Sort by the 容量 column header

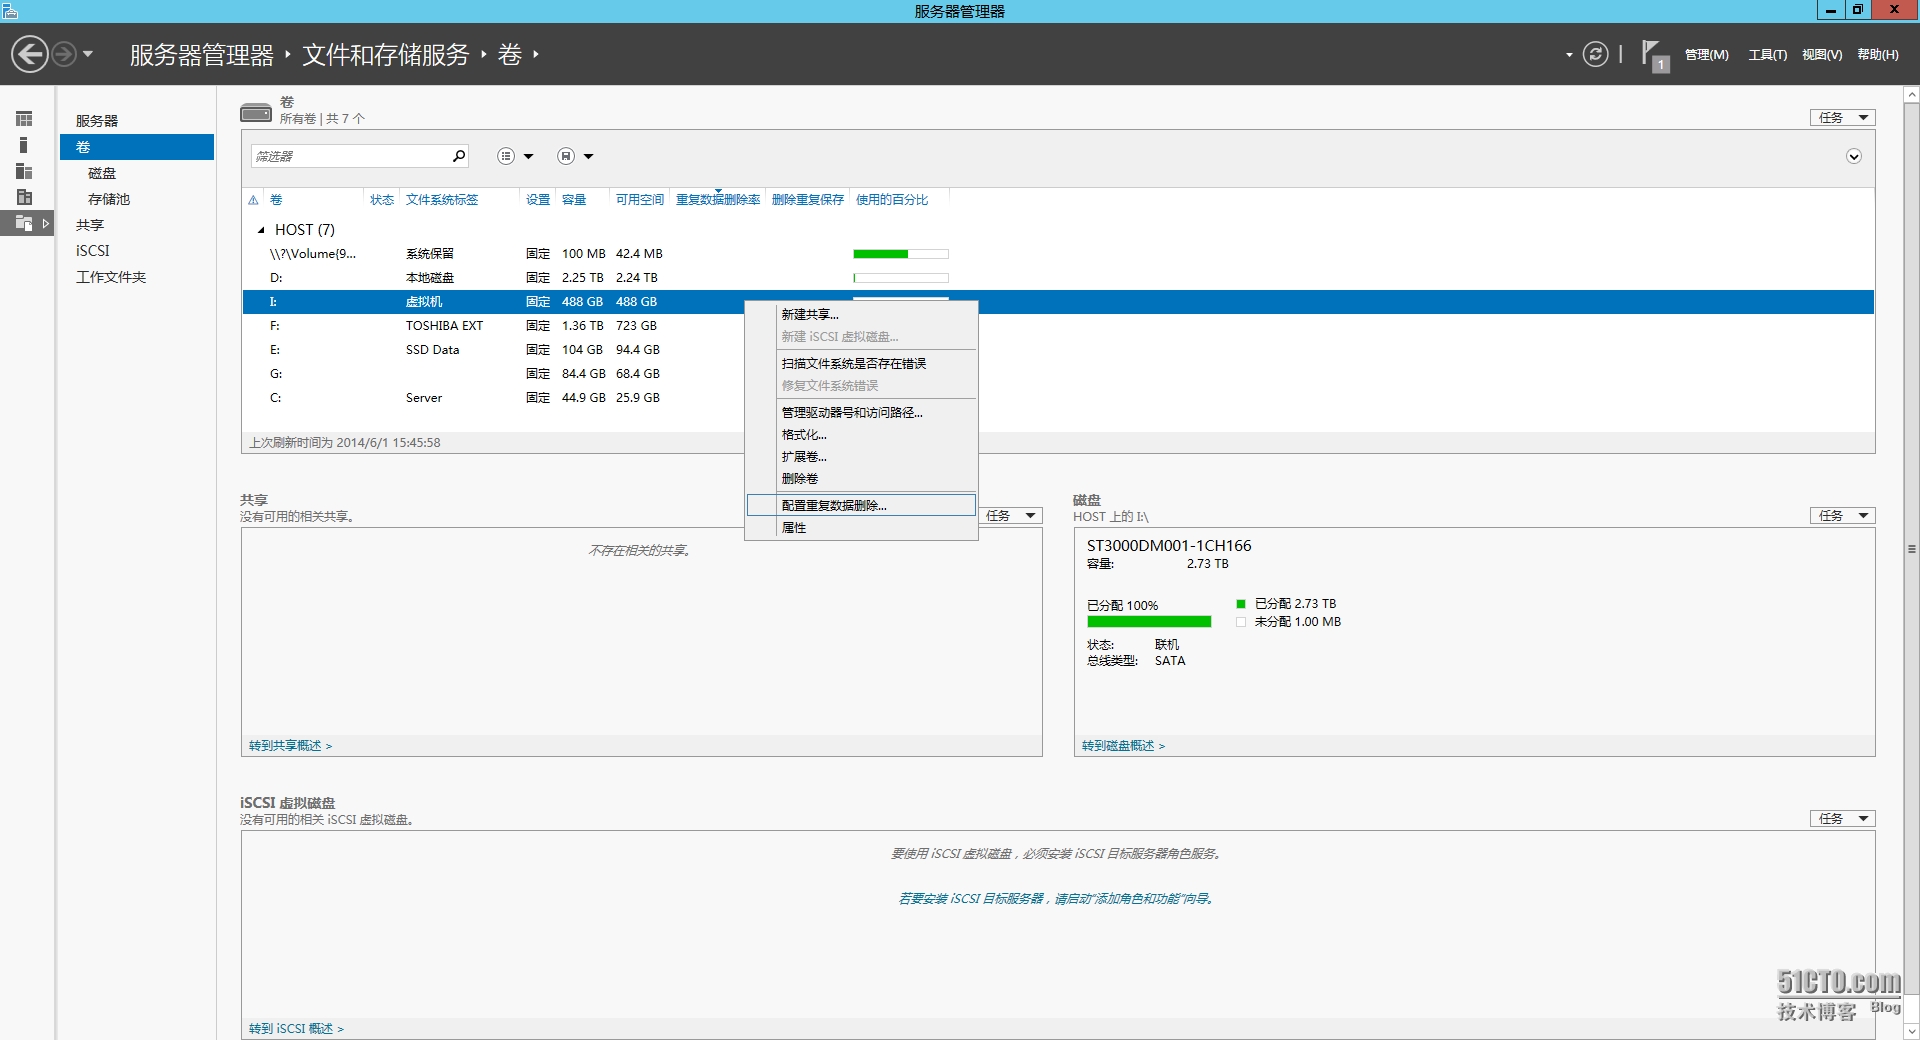574,200
